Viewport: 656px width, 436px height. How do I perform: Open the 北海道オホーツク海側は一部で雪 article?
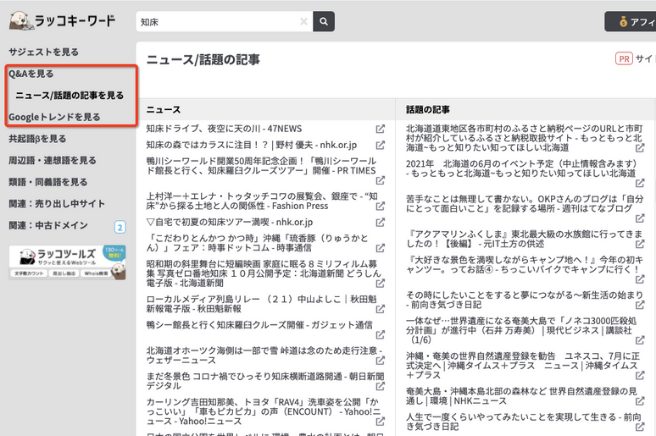coord(264,355)
